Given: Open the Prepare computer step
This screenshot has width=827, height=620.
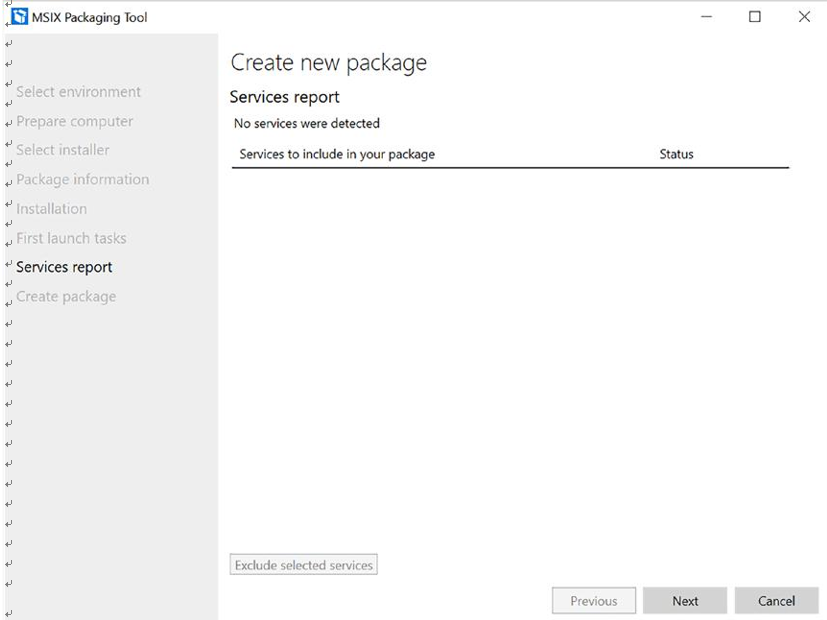Looking at the screenshot, I should (x=75, y=121).
